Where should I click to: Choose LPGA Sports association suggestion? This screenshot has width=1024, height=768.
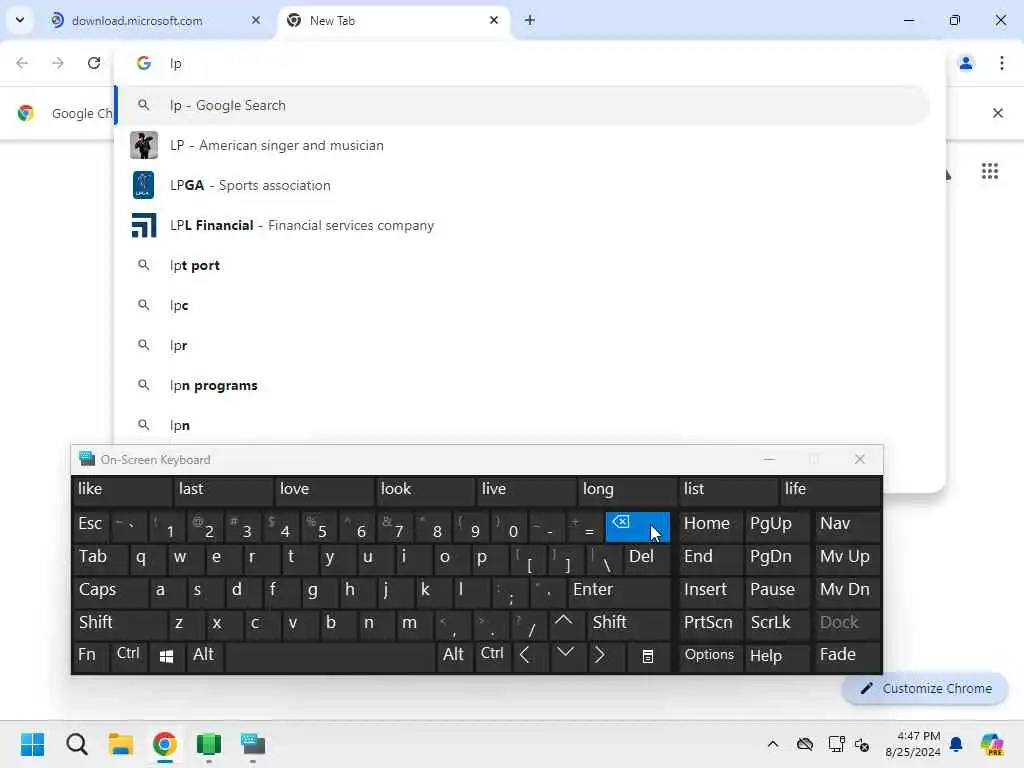pos(522,185)
